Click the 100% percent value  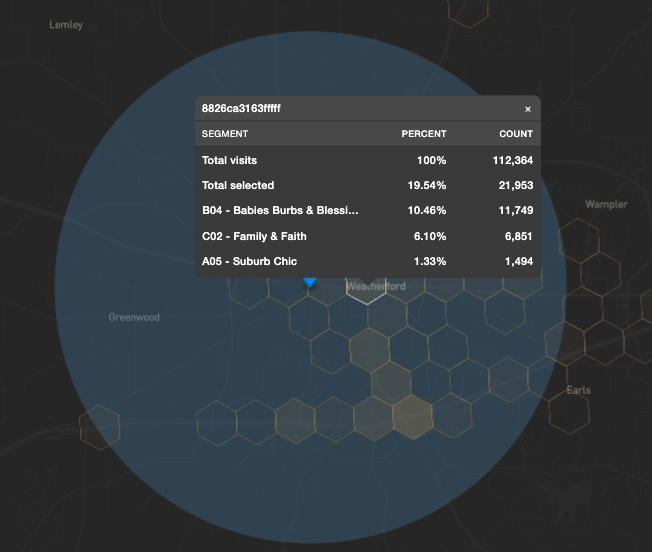tap(432, 160)
